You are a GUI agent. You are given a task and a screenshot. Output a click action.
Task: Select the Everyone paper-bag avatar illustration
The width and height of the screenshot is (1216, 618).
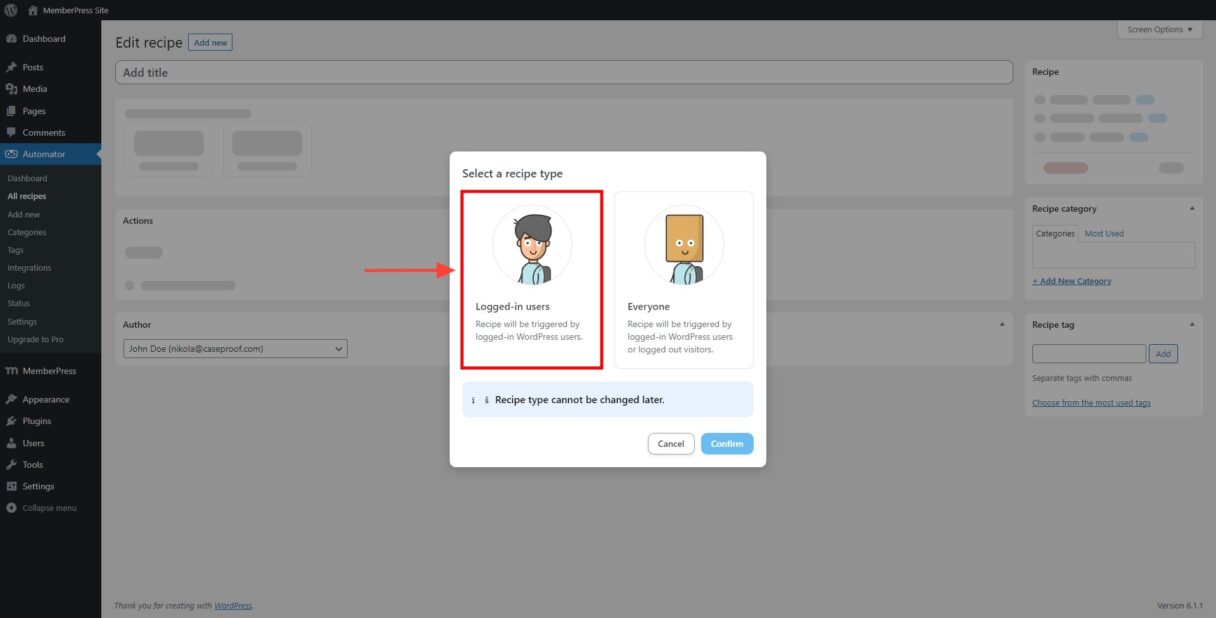click(x=684, y=245)
